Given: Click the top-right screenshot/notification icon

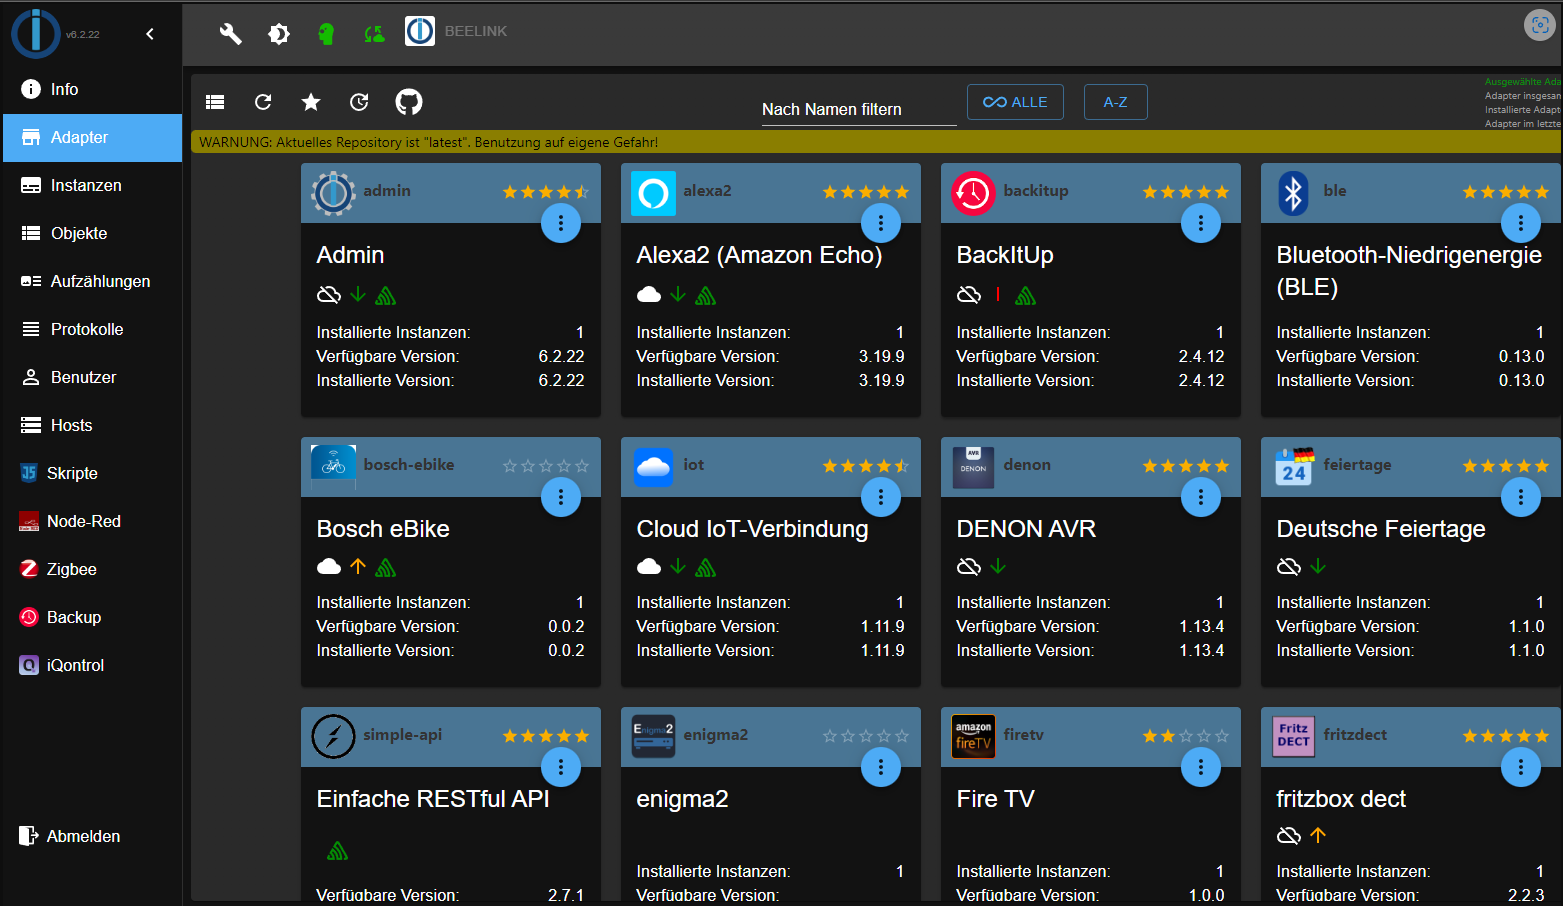Looking at the screenshot, I should click(x=1540, y=25).
